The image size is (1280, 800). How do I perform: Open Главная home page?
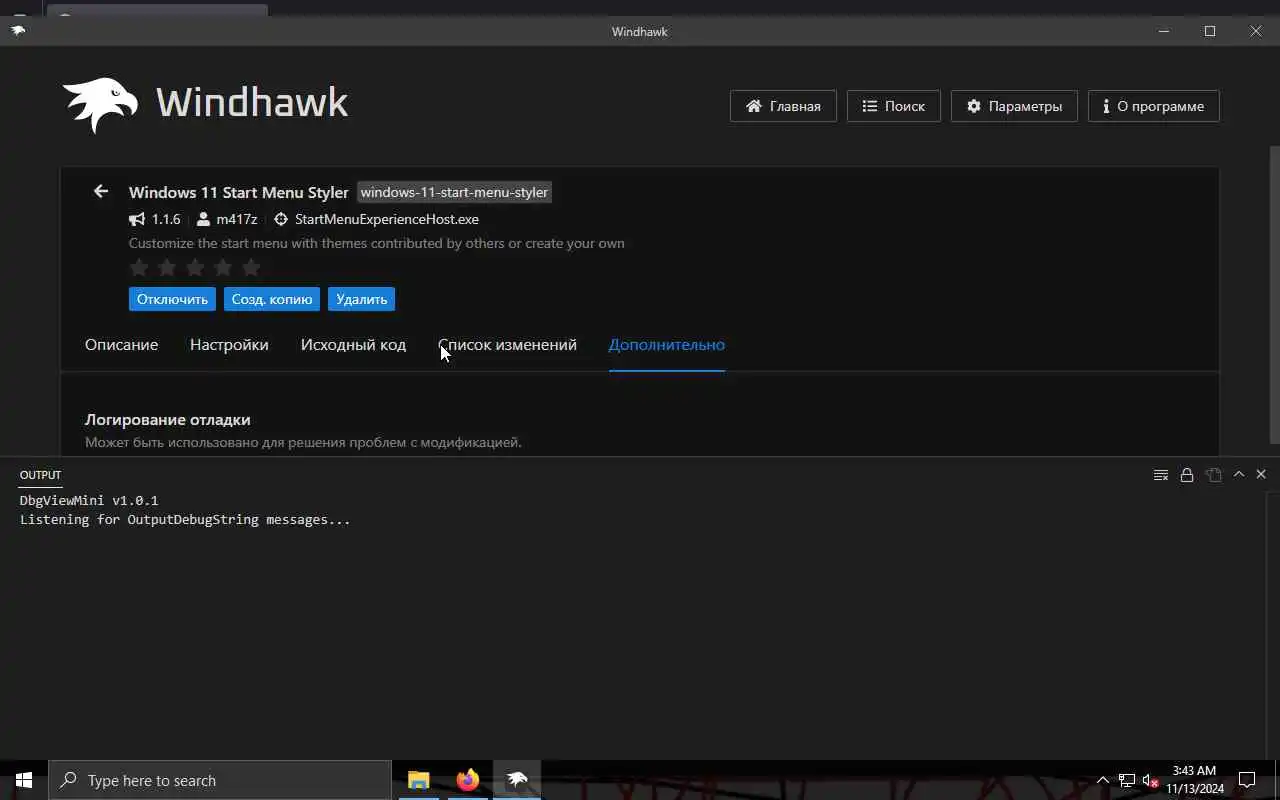(x=783, y=106)
